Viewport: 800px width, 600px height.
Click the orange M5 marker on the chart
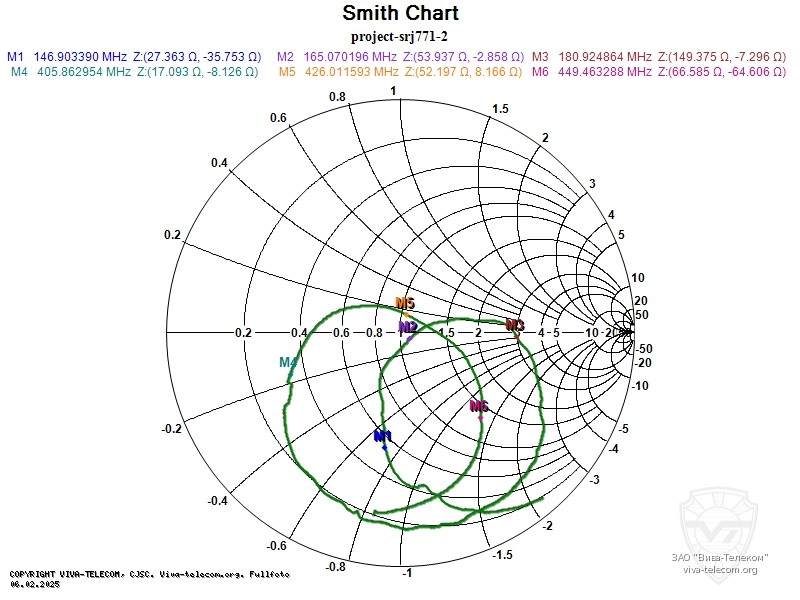pyautogui.click(x=405, y=304)
